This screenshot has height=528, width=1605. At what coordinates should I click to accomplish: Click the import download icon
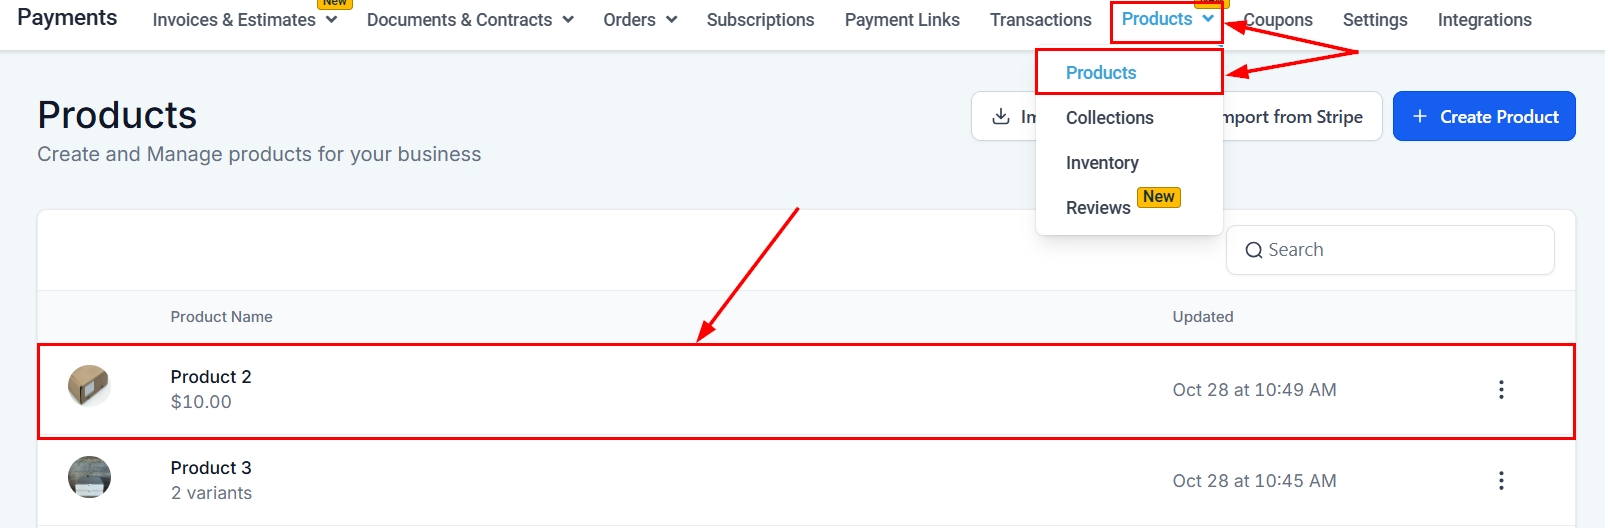(1000, 117)
